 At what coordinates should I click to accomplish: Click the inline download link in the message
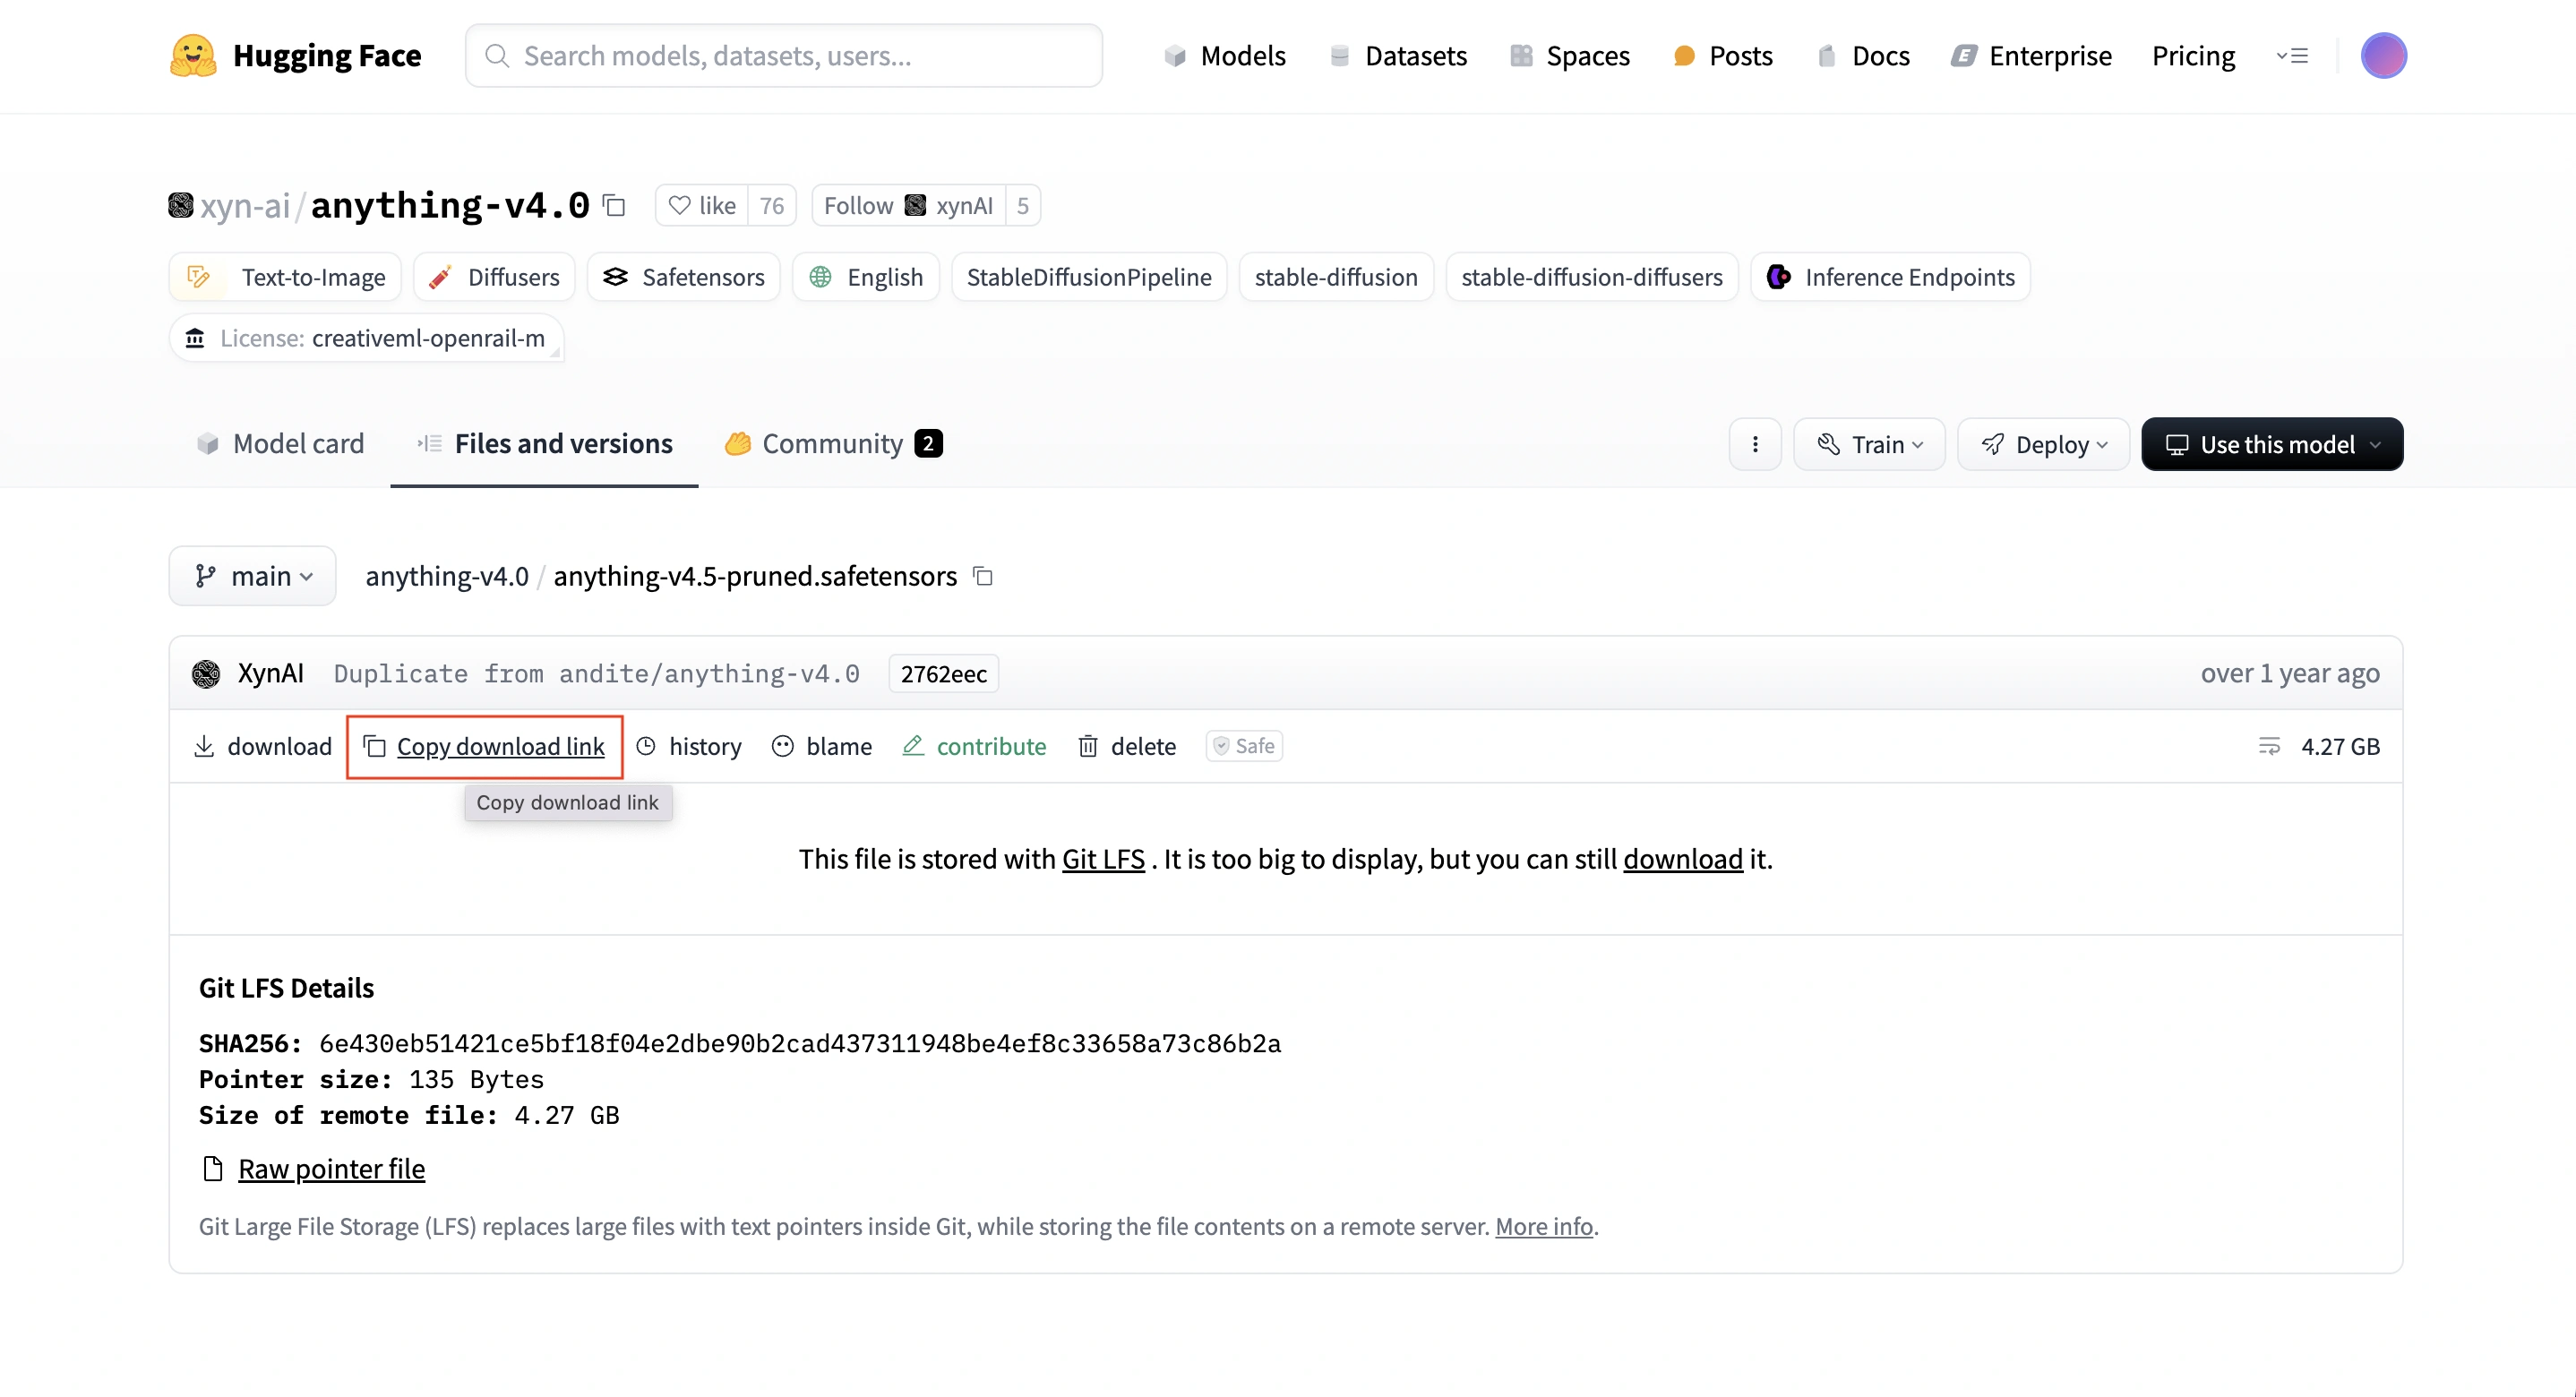1683,859
